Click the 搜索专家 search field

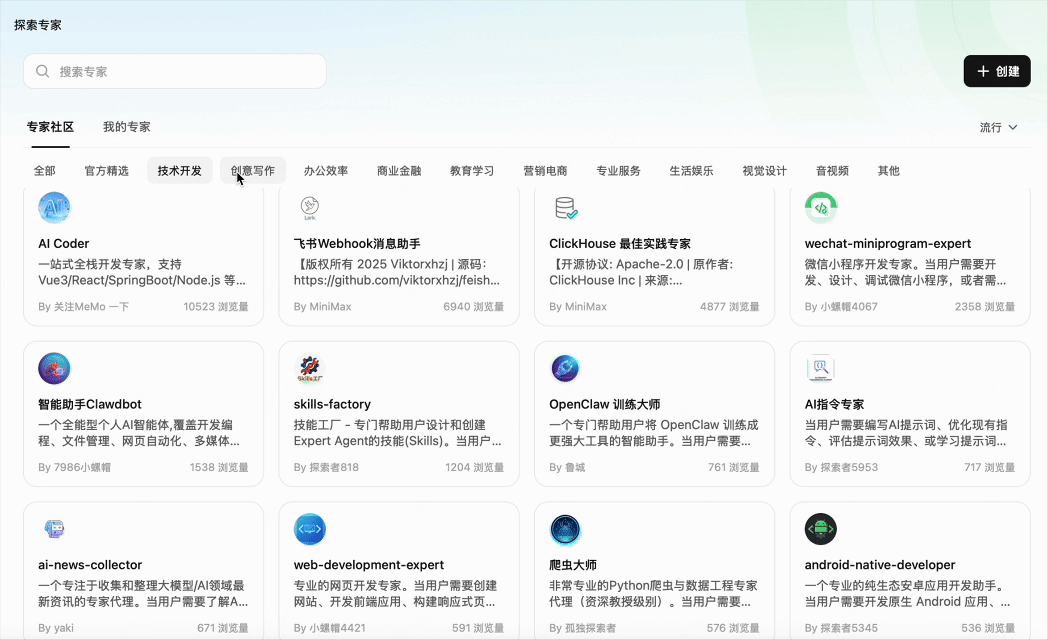point(175,72)
